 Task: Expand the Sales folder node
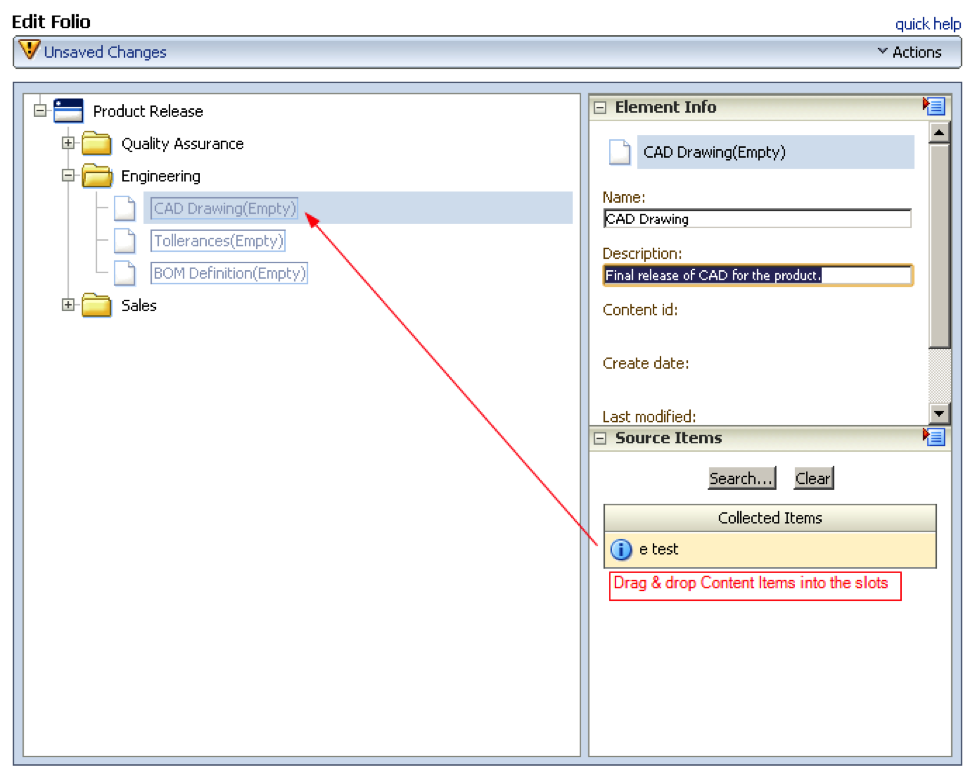tap(68, 305)
